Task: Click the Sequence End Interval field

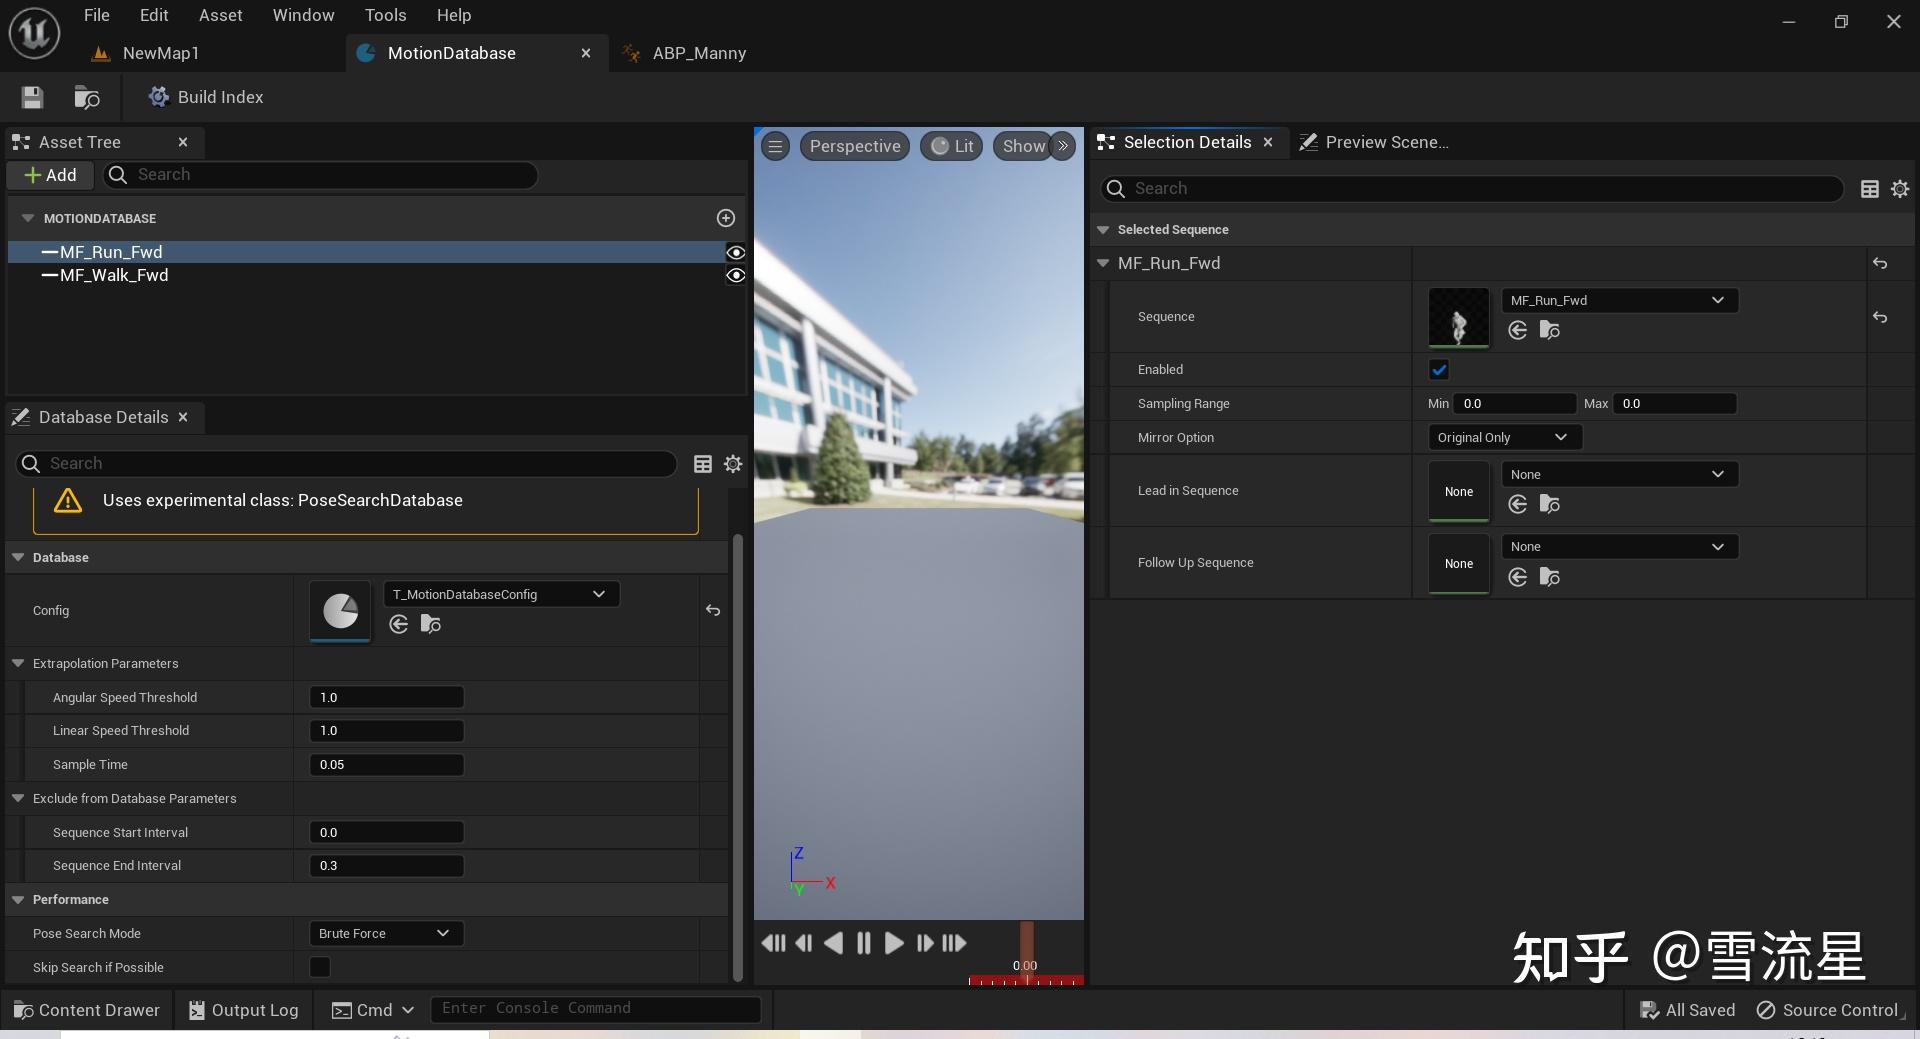Action: [386, 866]
